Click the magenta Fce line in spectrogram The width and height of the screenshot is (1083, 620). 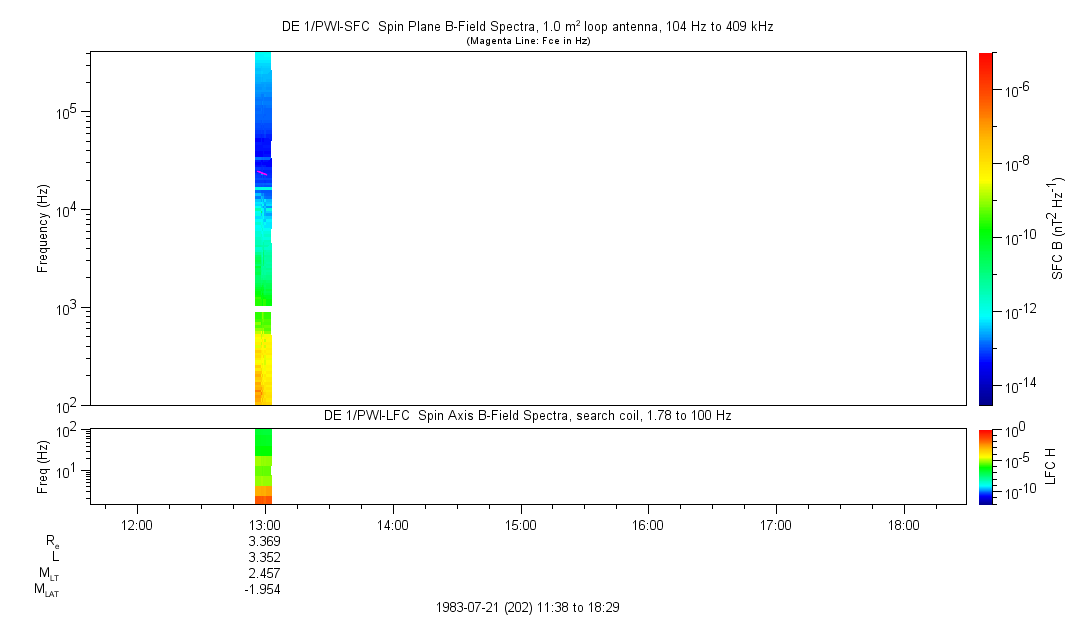[262, 173]
